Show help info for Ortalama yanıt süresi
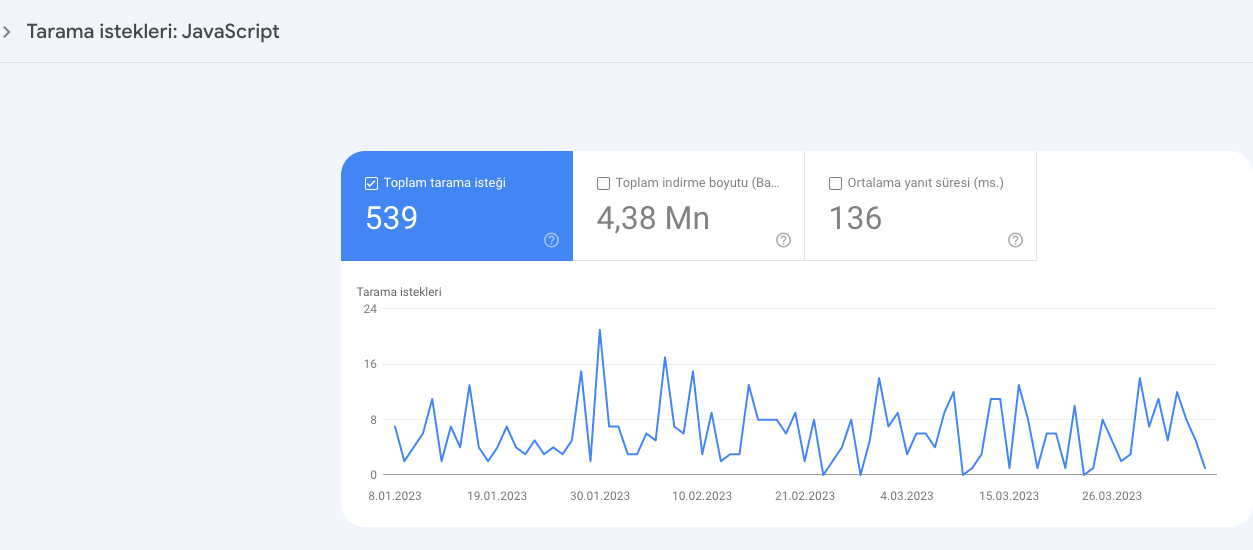Screen dimensions: 1253x550 point(1015,240)
